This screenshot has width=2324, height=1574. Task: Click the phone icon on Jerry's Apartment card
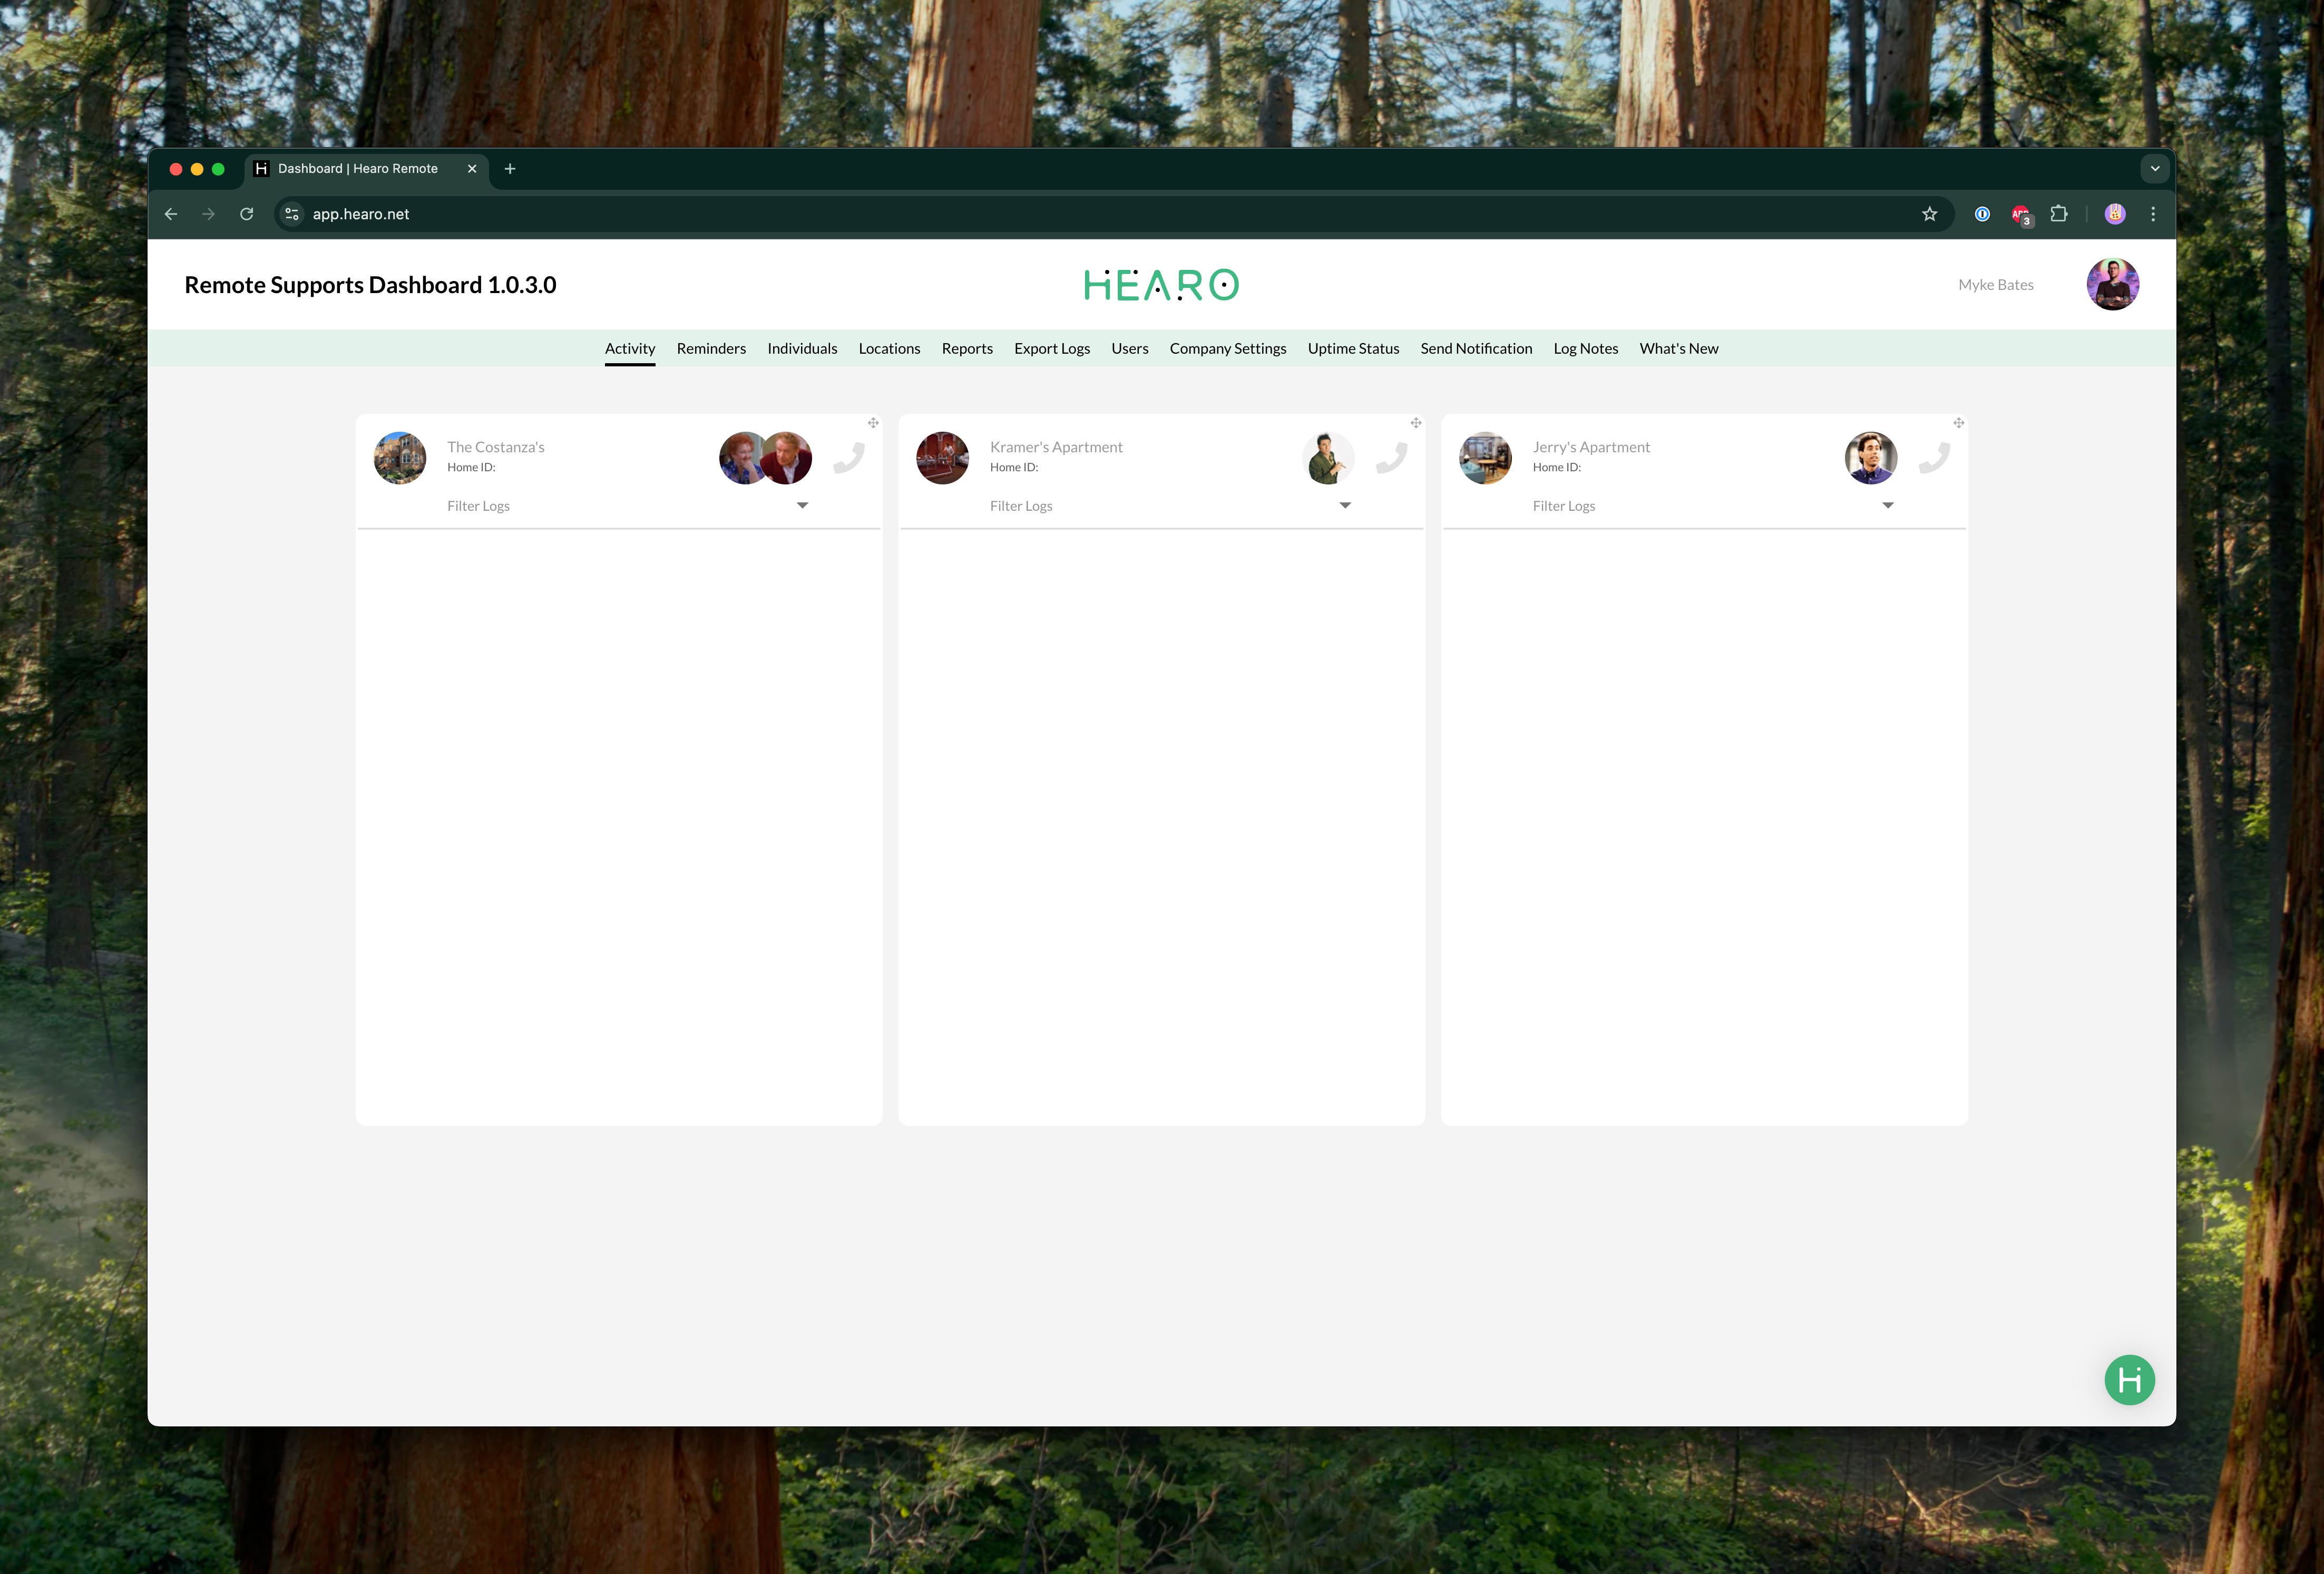[x=1935, y=458]
